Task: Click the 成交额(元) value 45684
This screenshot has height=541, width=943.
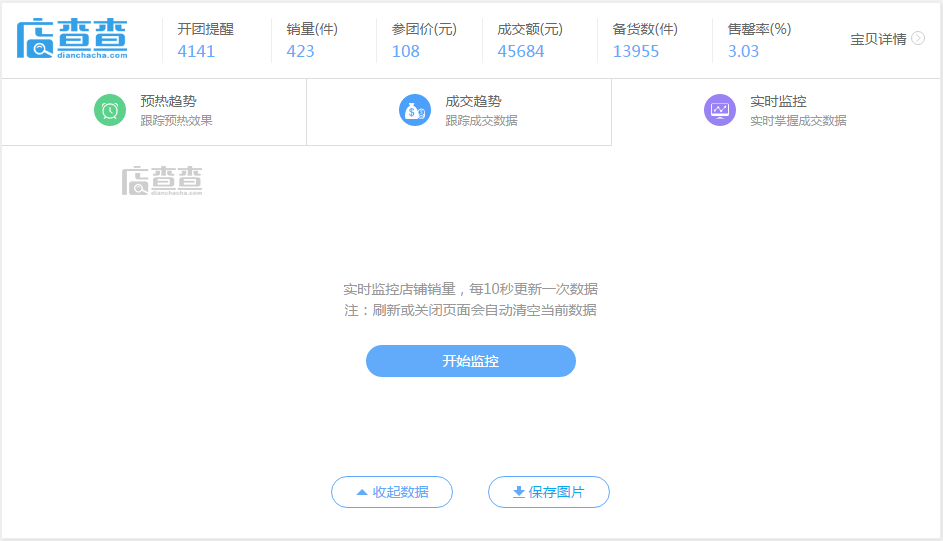Action: pos(521,52)
